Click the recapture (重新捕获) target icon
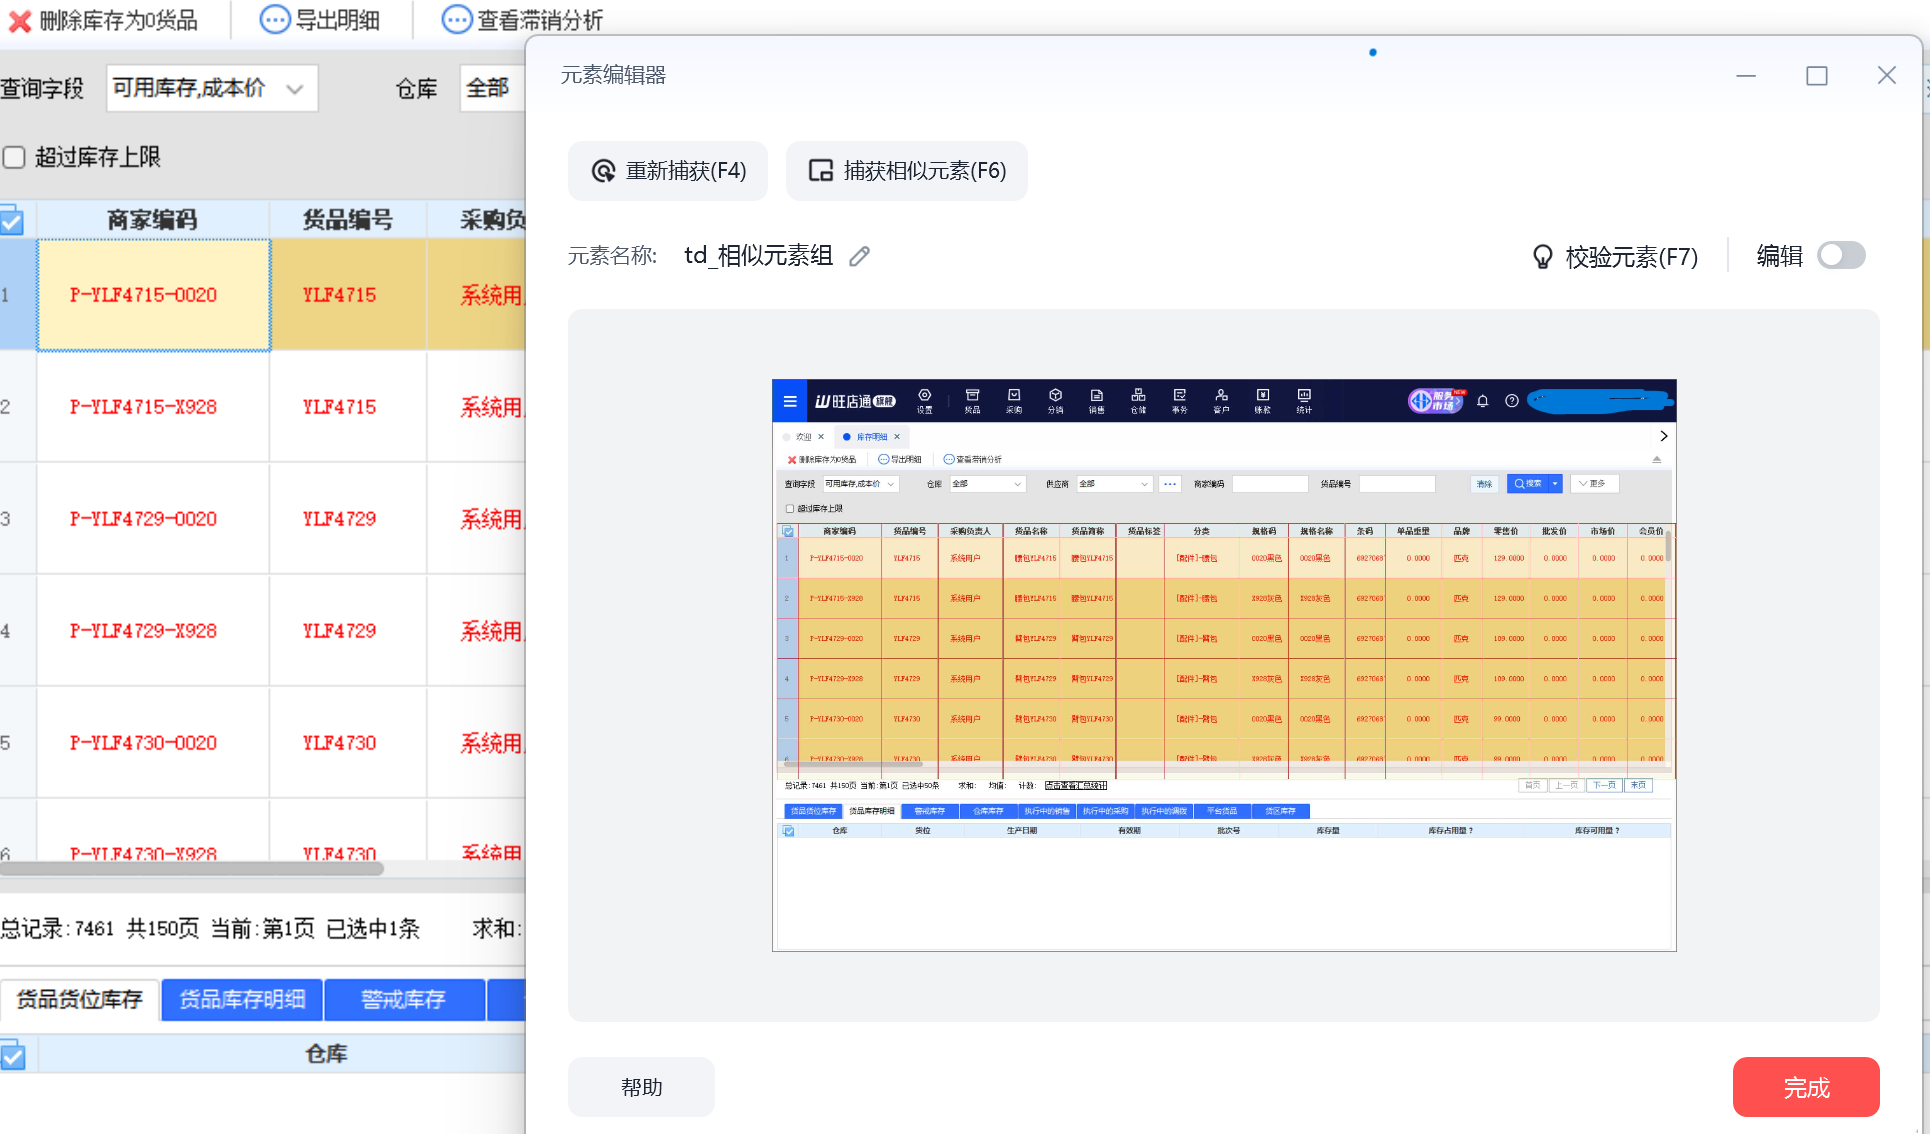The height and width of the screenshot is (1134, 1930). coord(603,171)
